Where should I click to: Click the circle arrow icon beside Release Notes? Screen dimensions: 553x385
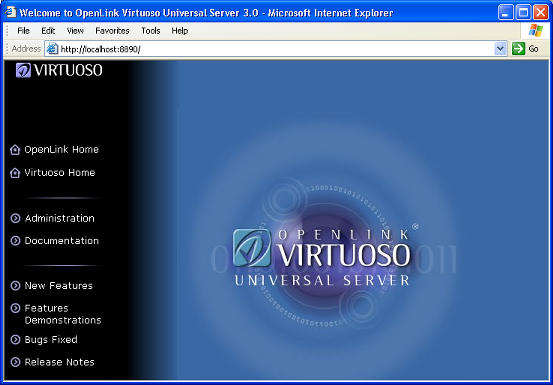pos(15,362)
